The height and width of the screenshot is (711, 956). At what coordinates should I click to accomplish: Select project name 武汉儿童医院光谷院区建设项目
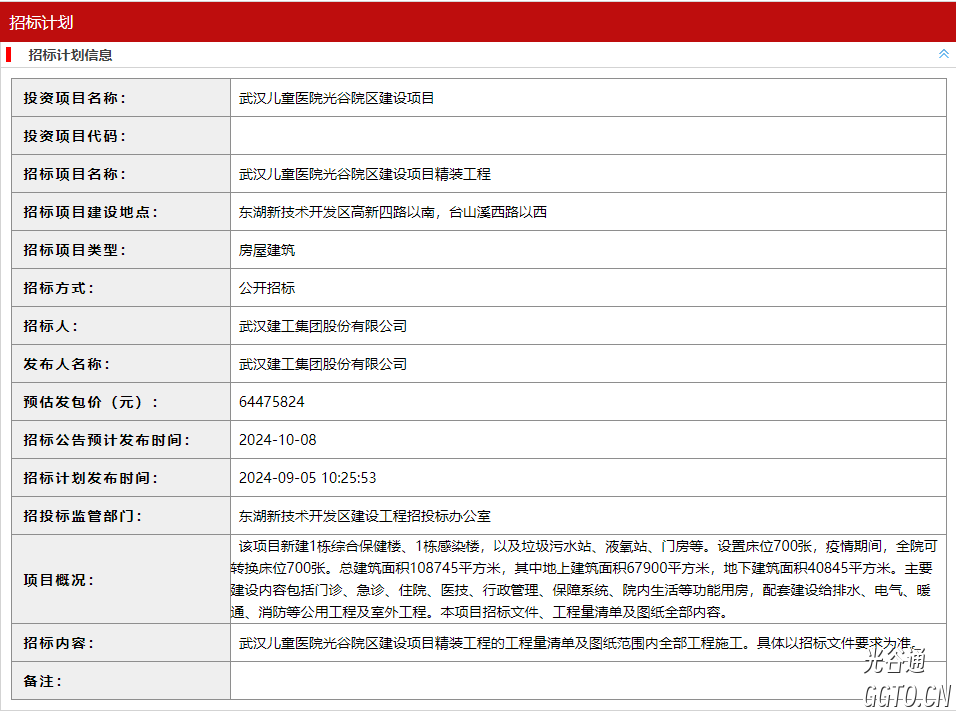coord(336,98)
